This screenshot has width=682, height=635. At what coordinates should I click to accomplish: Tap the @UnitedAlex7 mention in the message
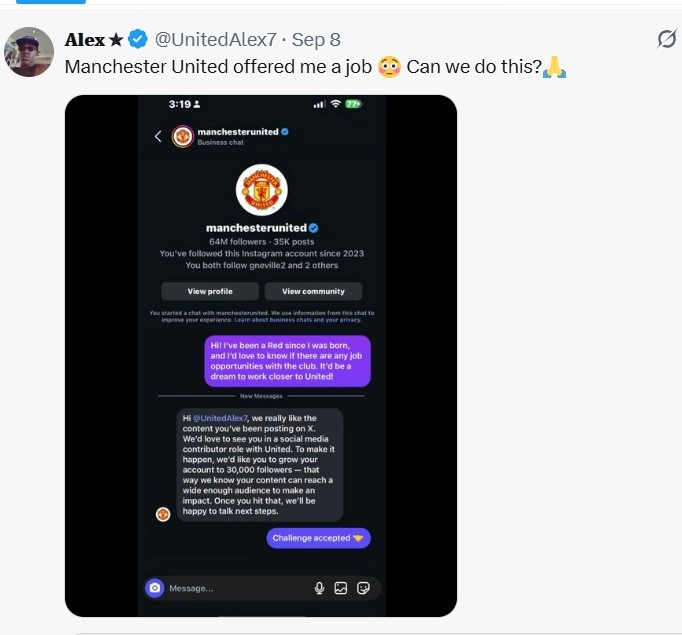click(x=222, y=418)
